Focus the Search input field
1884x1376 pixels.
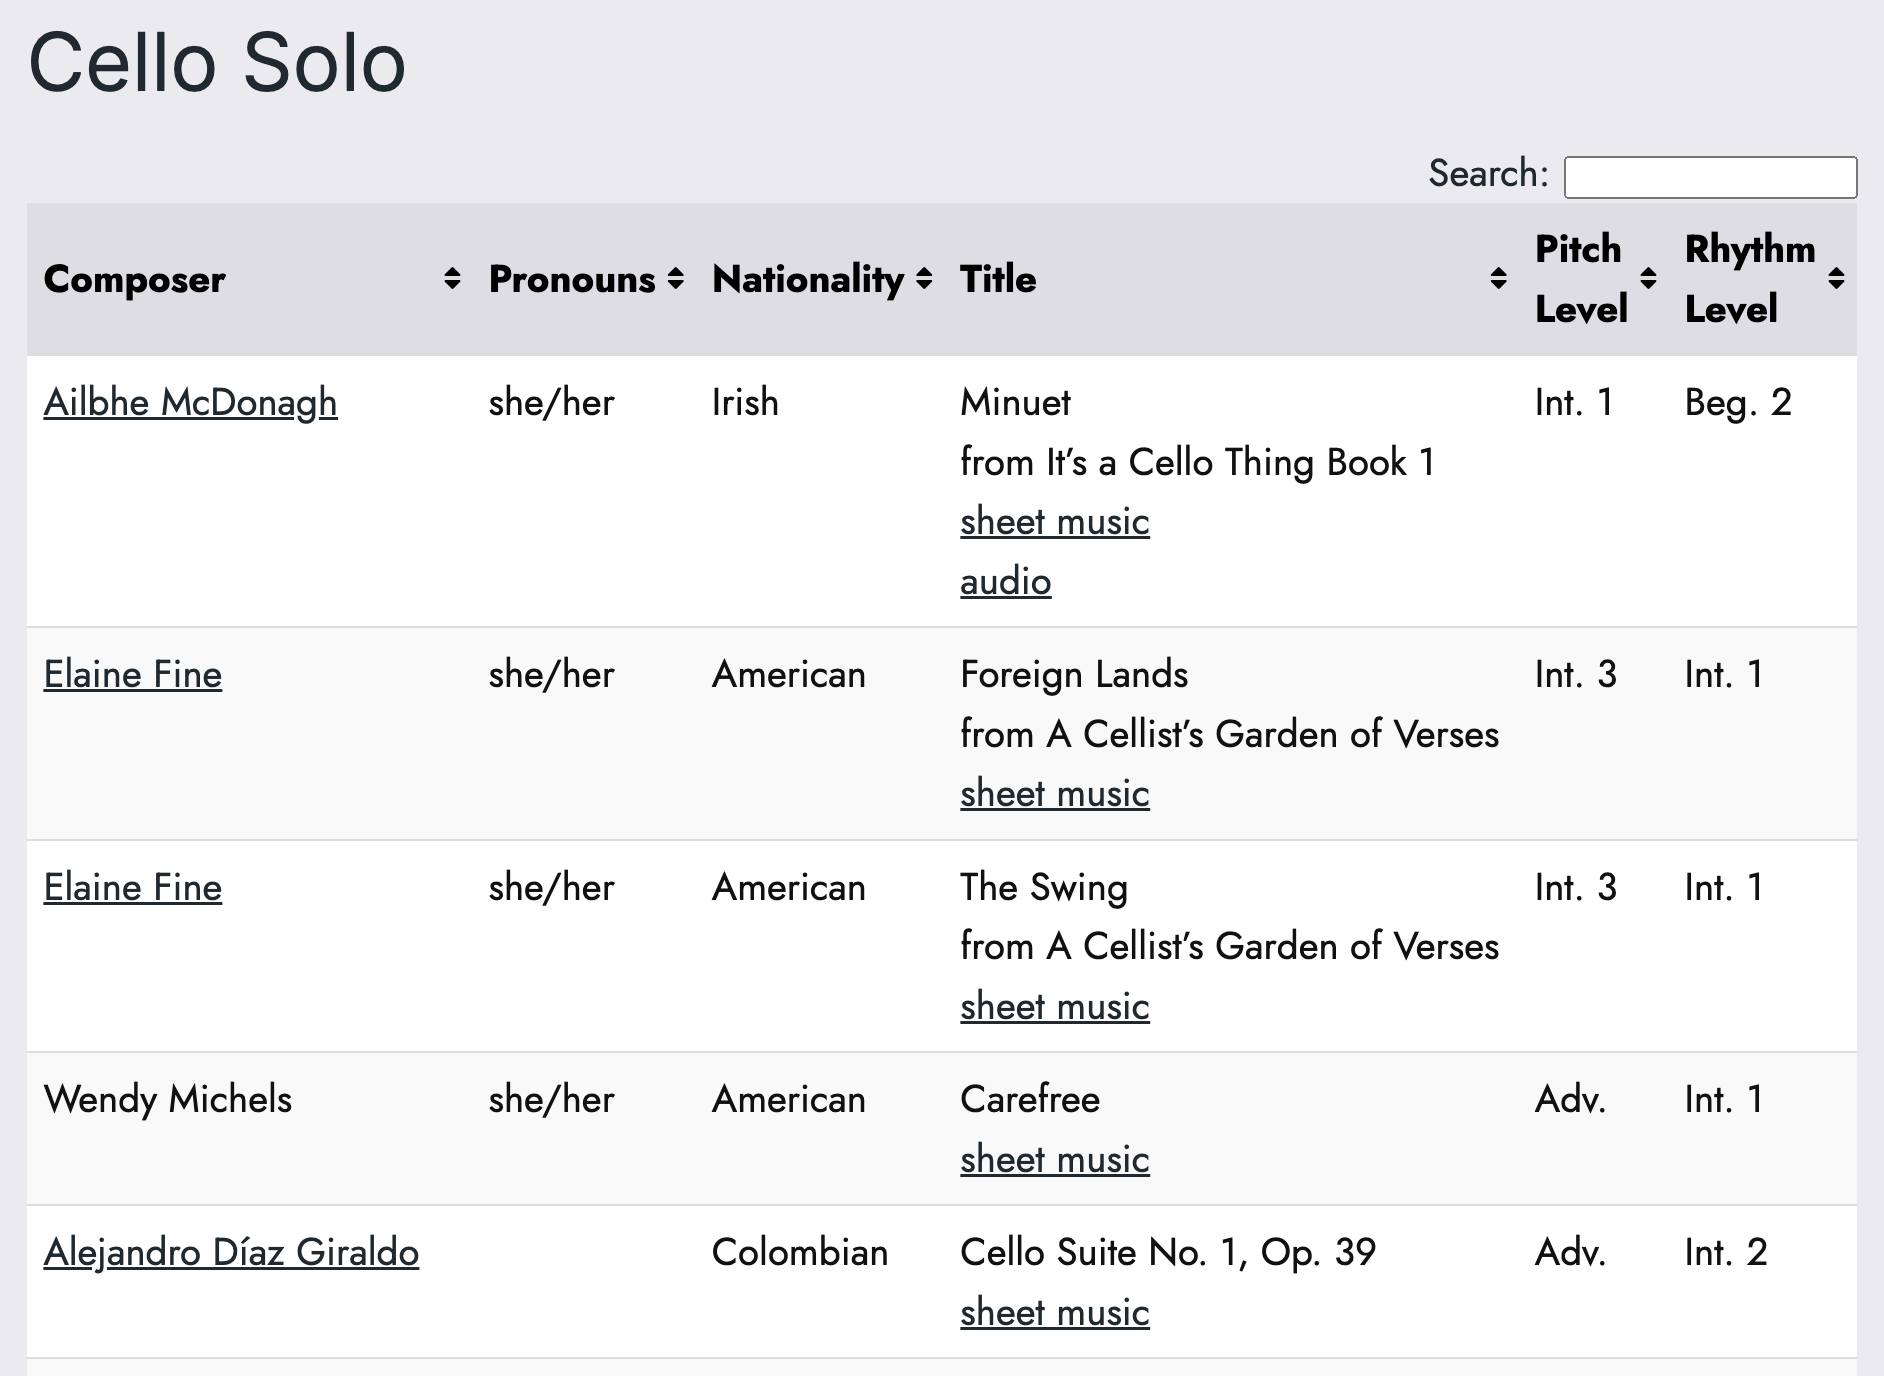point(1710,177)
